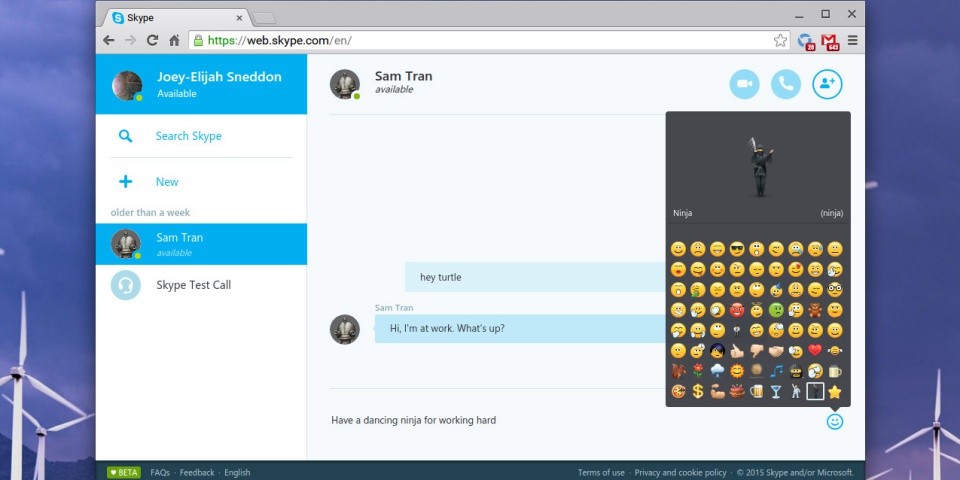
Task: Select the kissing lips emoticon
Action: 678,269
